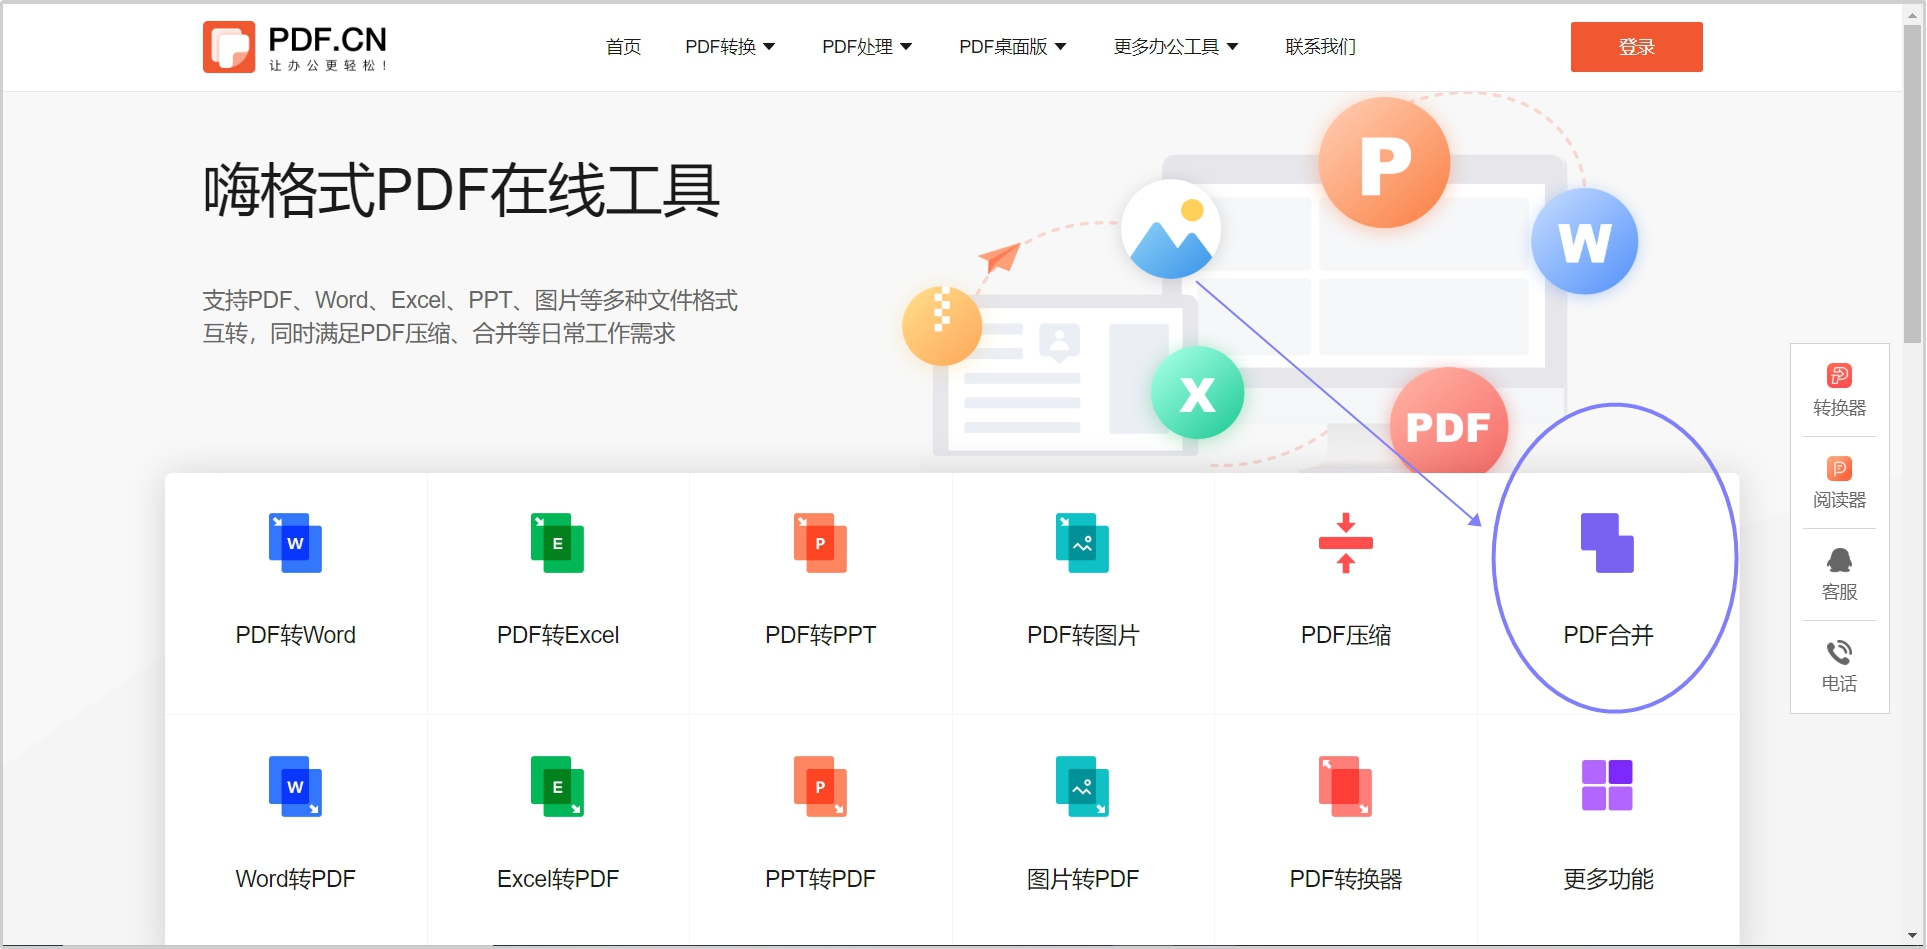Expand the 更多办公工具 dropdown menu
Viewport: 1927px width, 949px height.
(x=1176, y=47)
